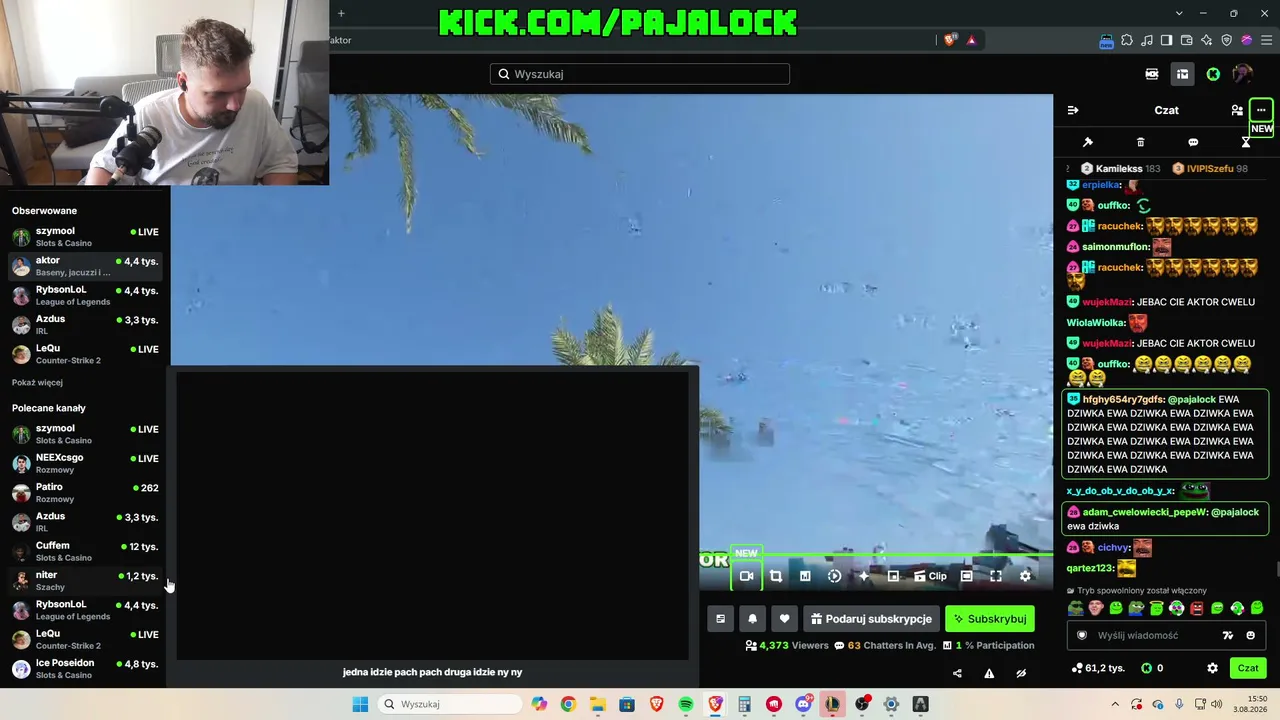Click the speech bubble icon in the chat toolbar
Image resolution: width=1280 pixels, height=720 pixels.
click(1193, 142)
